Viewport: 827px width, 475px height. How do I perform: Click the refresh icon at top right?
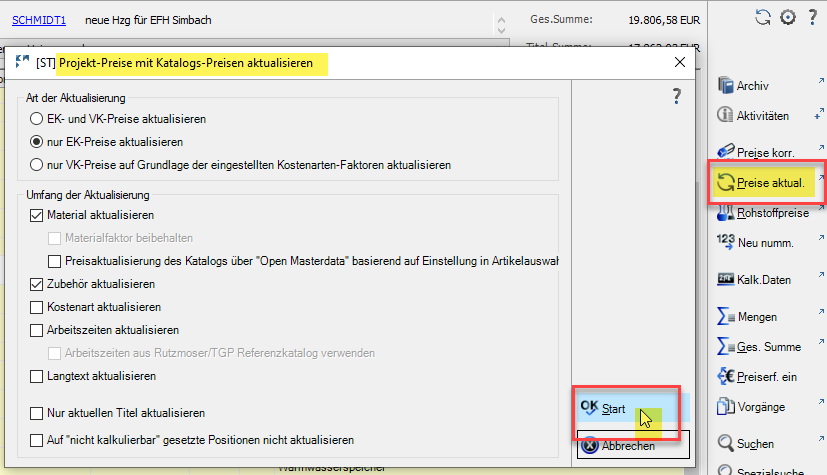pos(763,17)
